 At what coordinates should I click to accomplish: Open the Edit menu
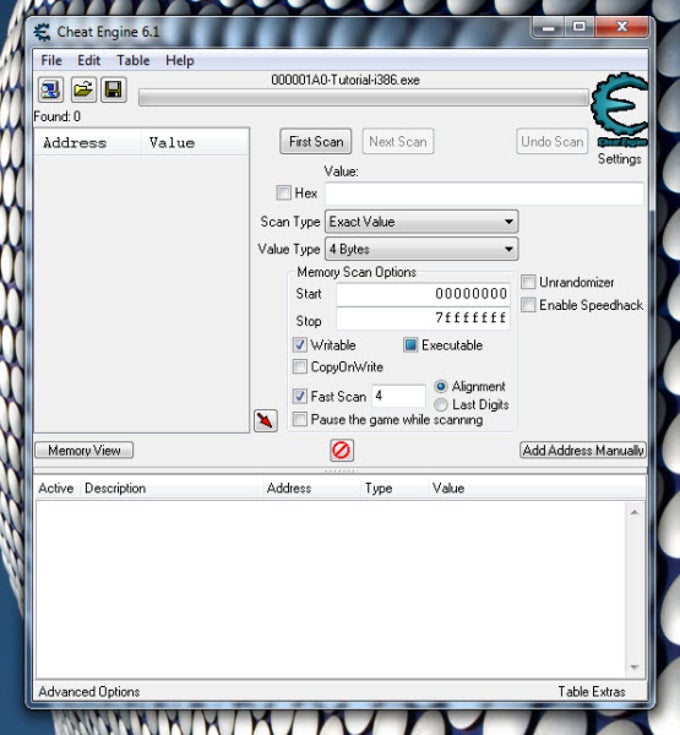(89, 60)
